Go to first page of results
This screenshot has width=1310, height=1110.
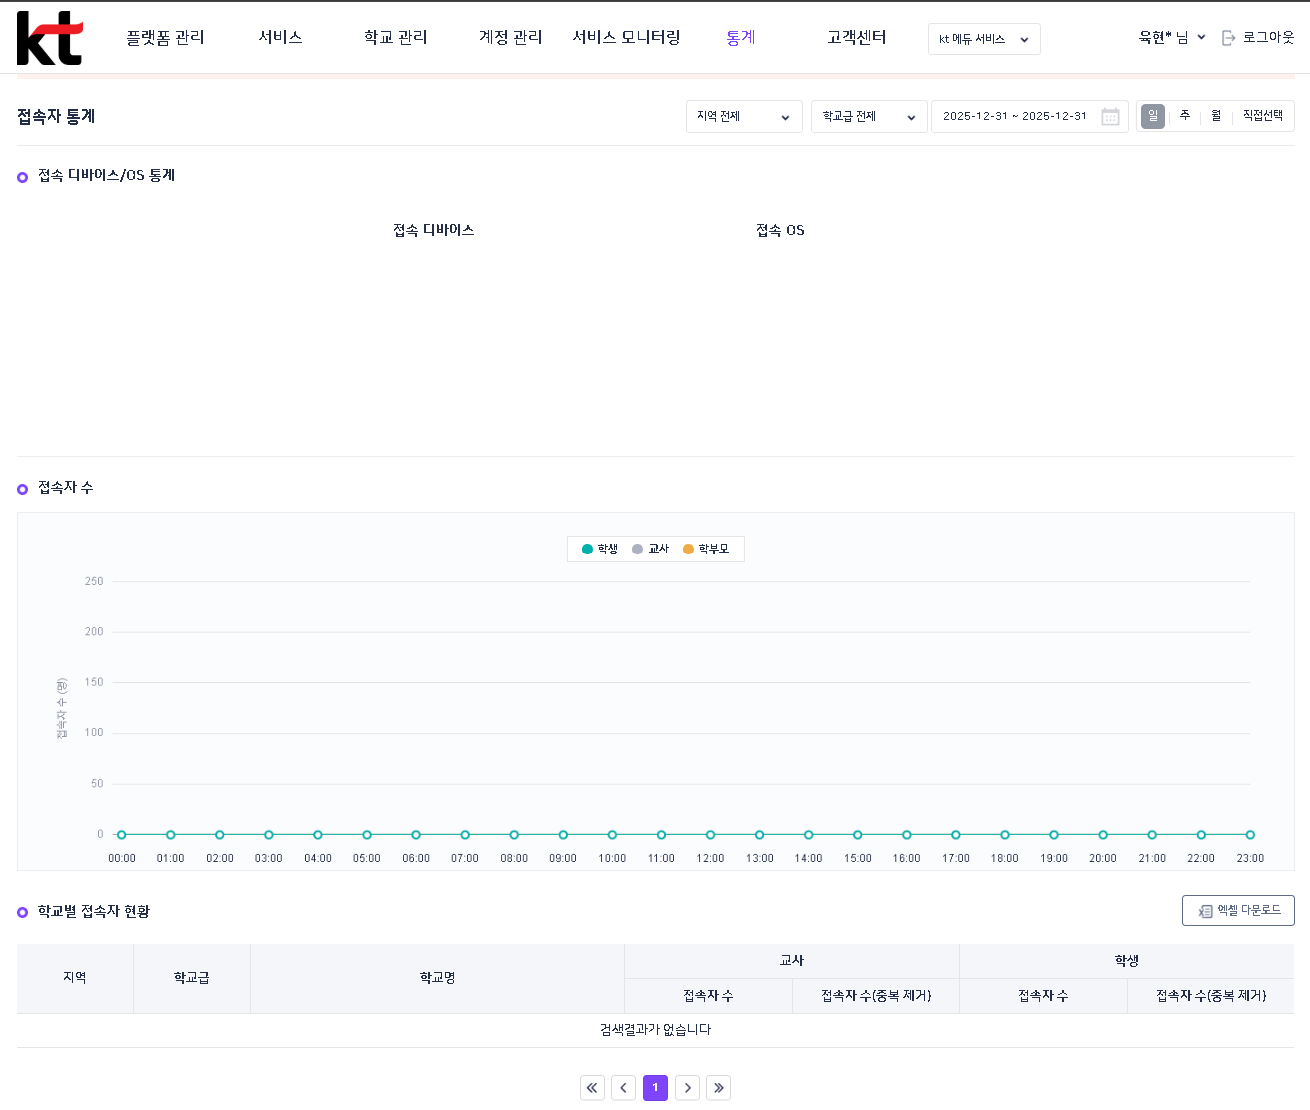pyautogui.click(x=593, y=1088)
